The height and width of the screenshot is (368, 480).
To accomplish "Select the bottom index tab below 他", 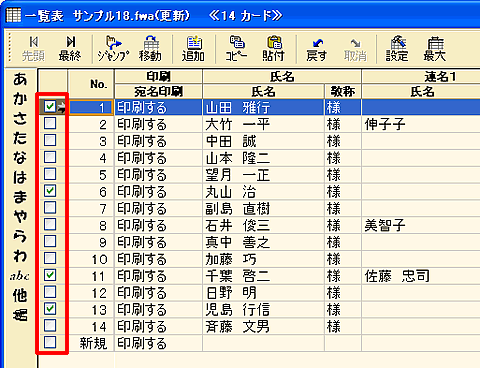I will (x=20, y=315).
